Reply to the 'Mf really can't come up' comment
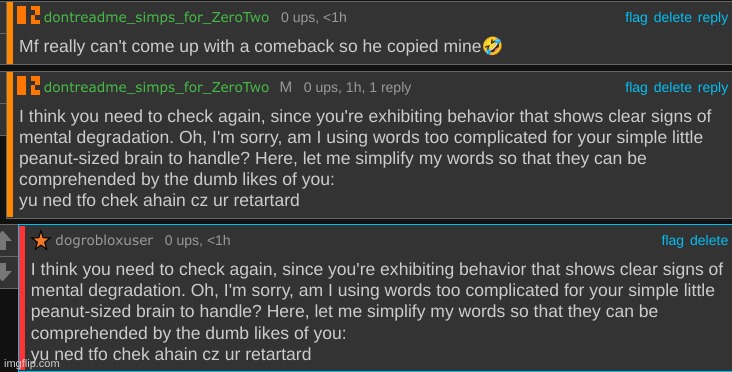This screenshot has height=372, width=732. click(712, 18)
